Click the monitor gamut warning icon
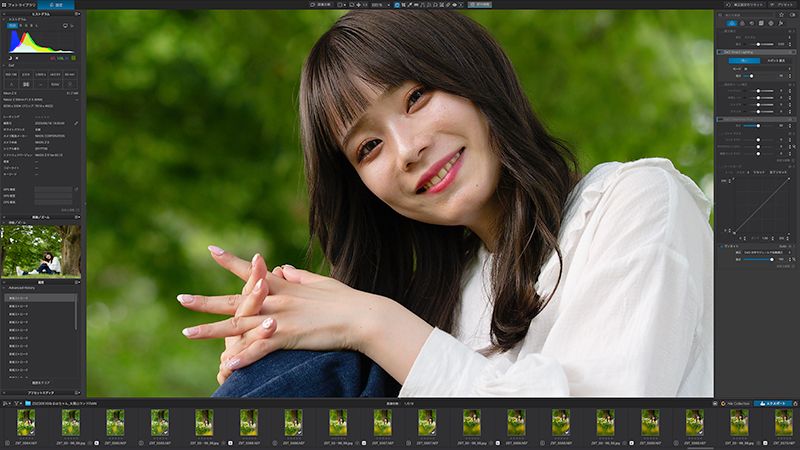This screenshot has height=450, width=800. pos(65,26)
